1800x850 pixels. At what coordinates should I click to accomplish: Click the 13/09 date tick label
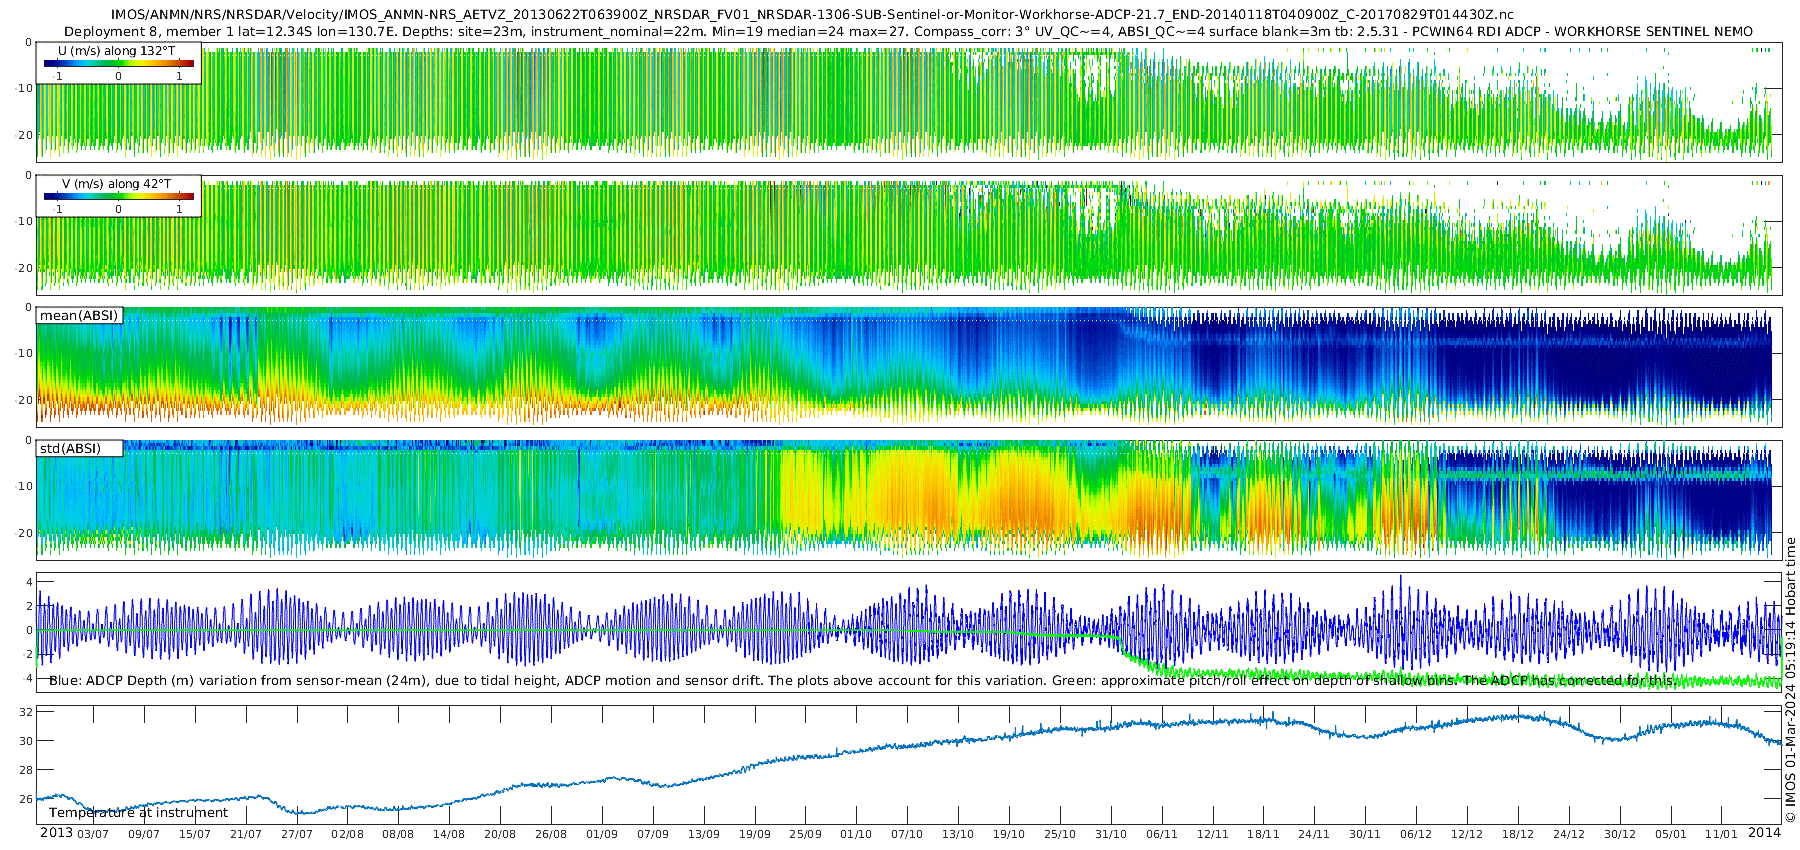(x=704, y=834)
